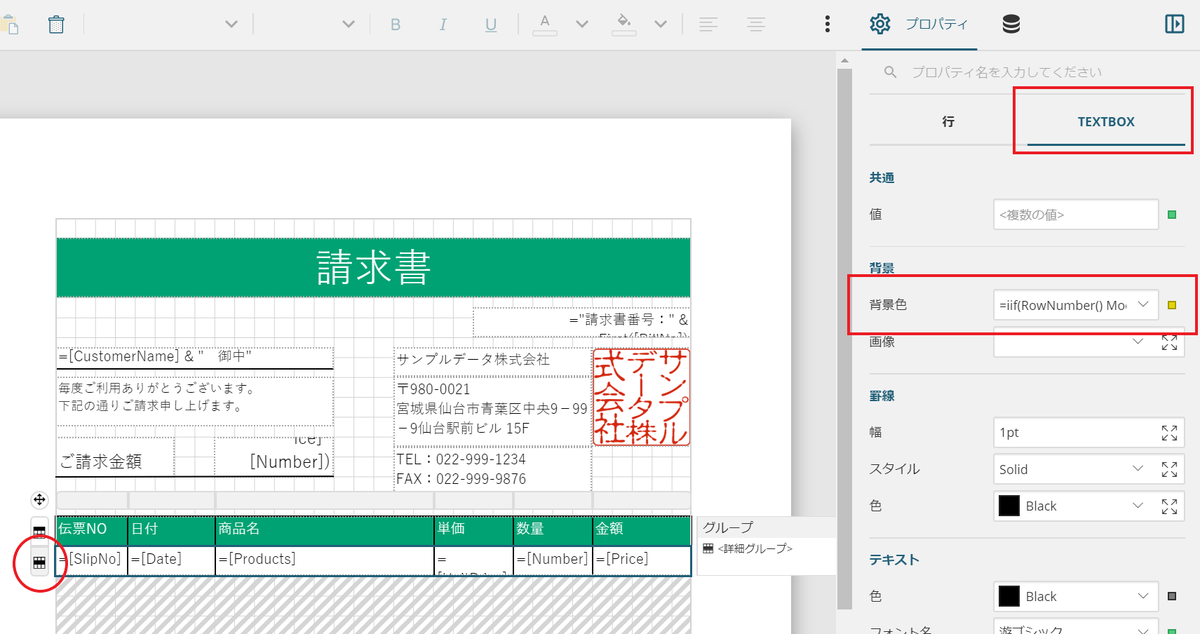Viewport: 1200px width, 634px height.
Task: Open the スタイル Solid dropdown
Action: (x=1138, y=469)
